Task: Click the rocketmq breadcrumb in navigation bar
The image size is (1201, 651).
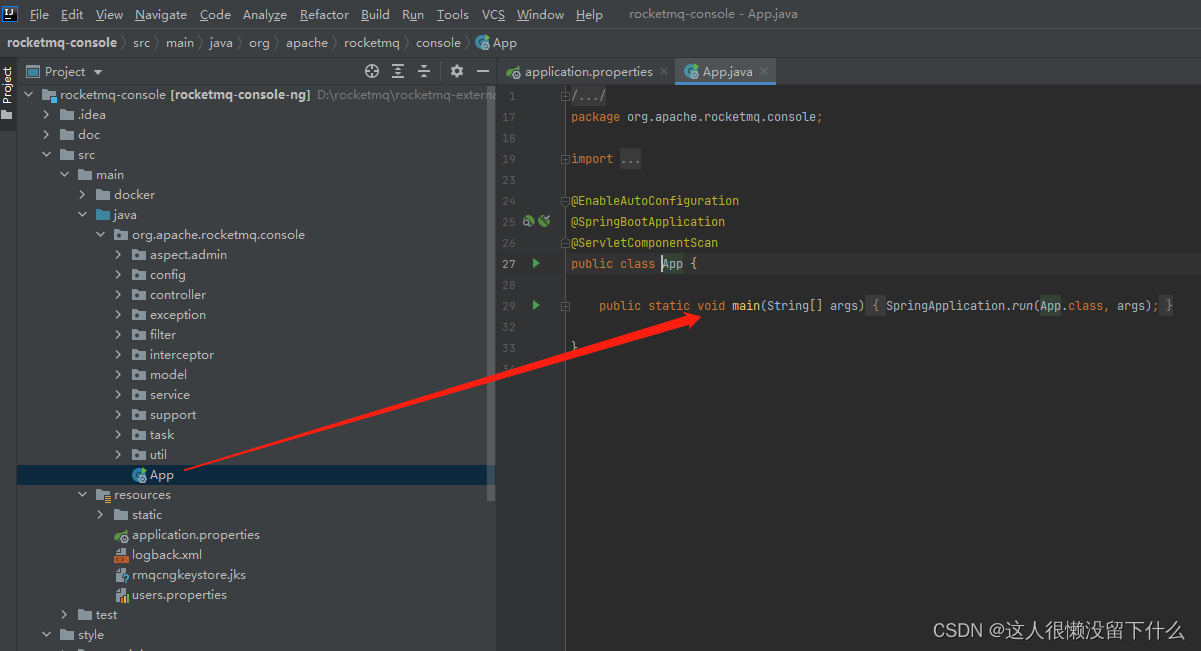Action: [x=371, y=43]
